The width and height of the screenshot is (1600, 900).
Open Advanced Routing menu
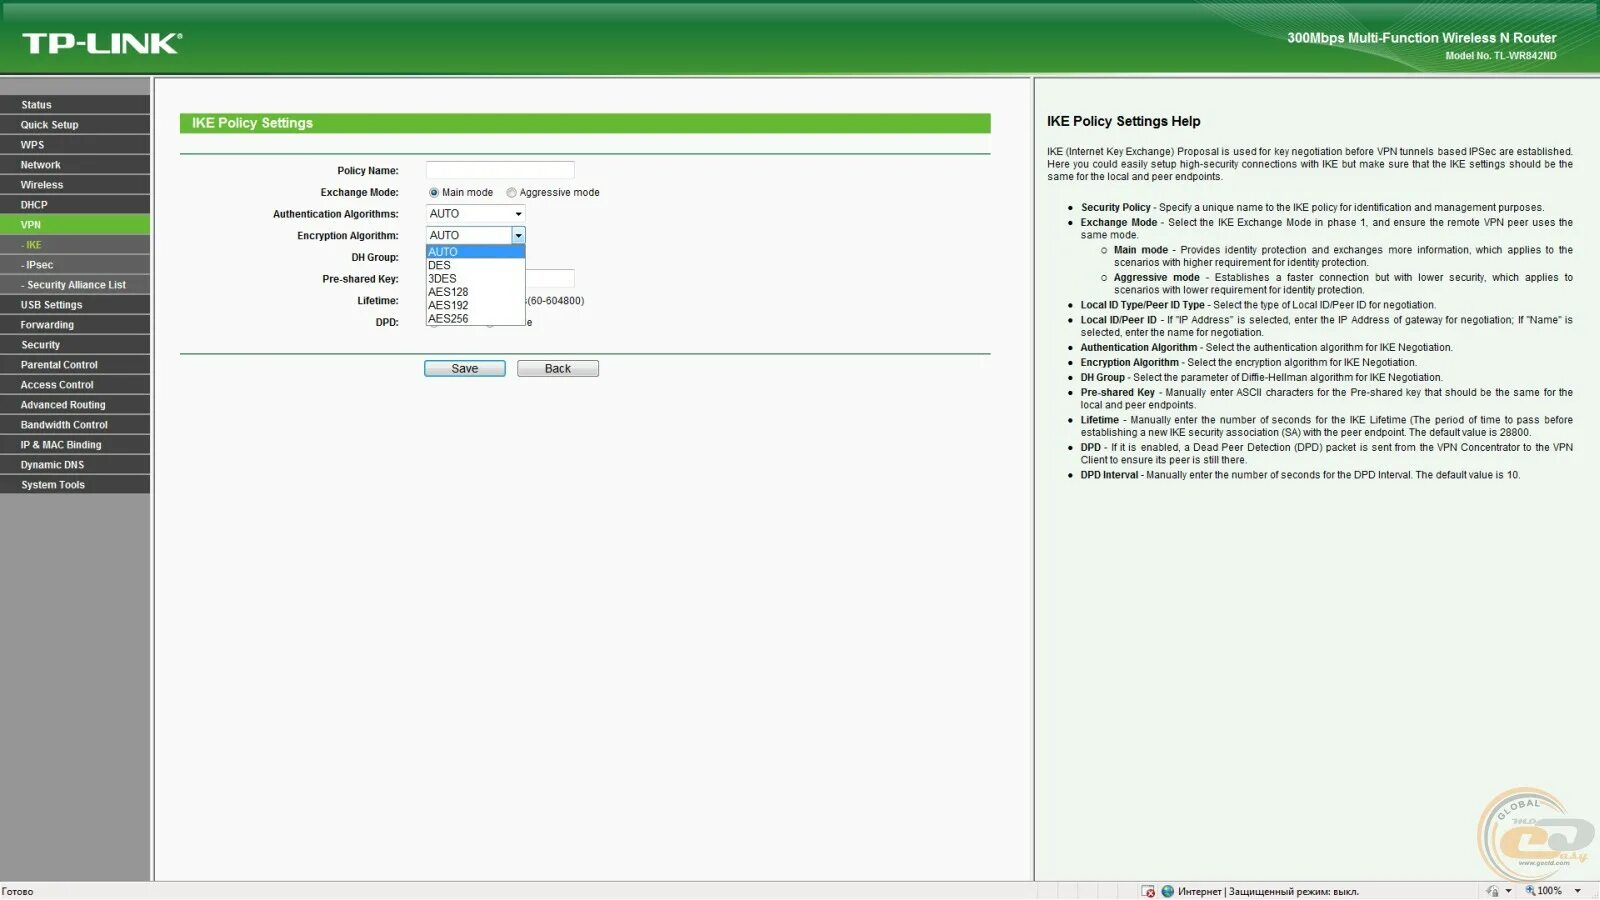click(x=75, y=405)
